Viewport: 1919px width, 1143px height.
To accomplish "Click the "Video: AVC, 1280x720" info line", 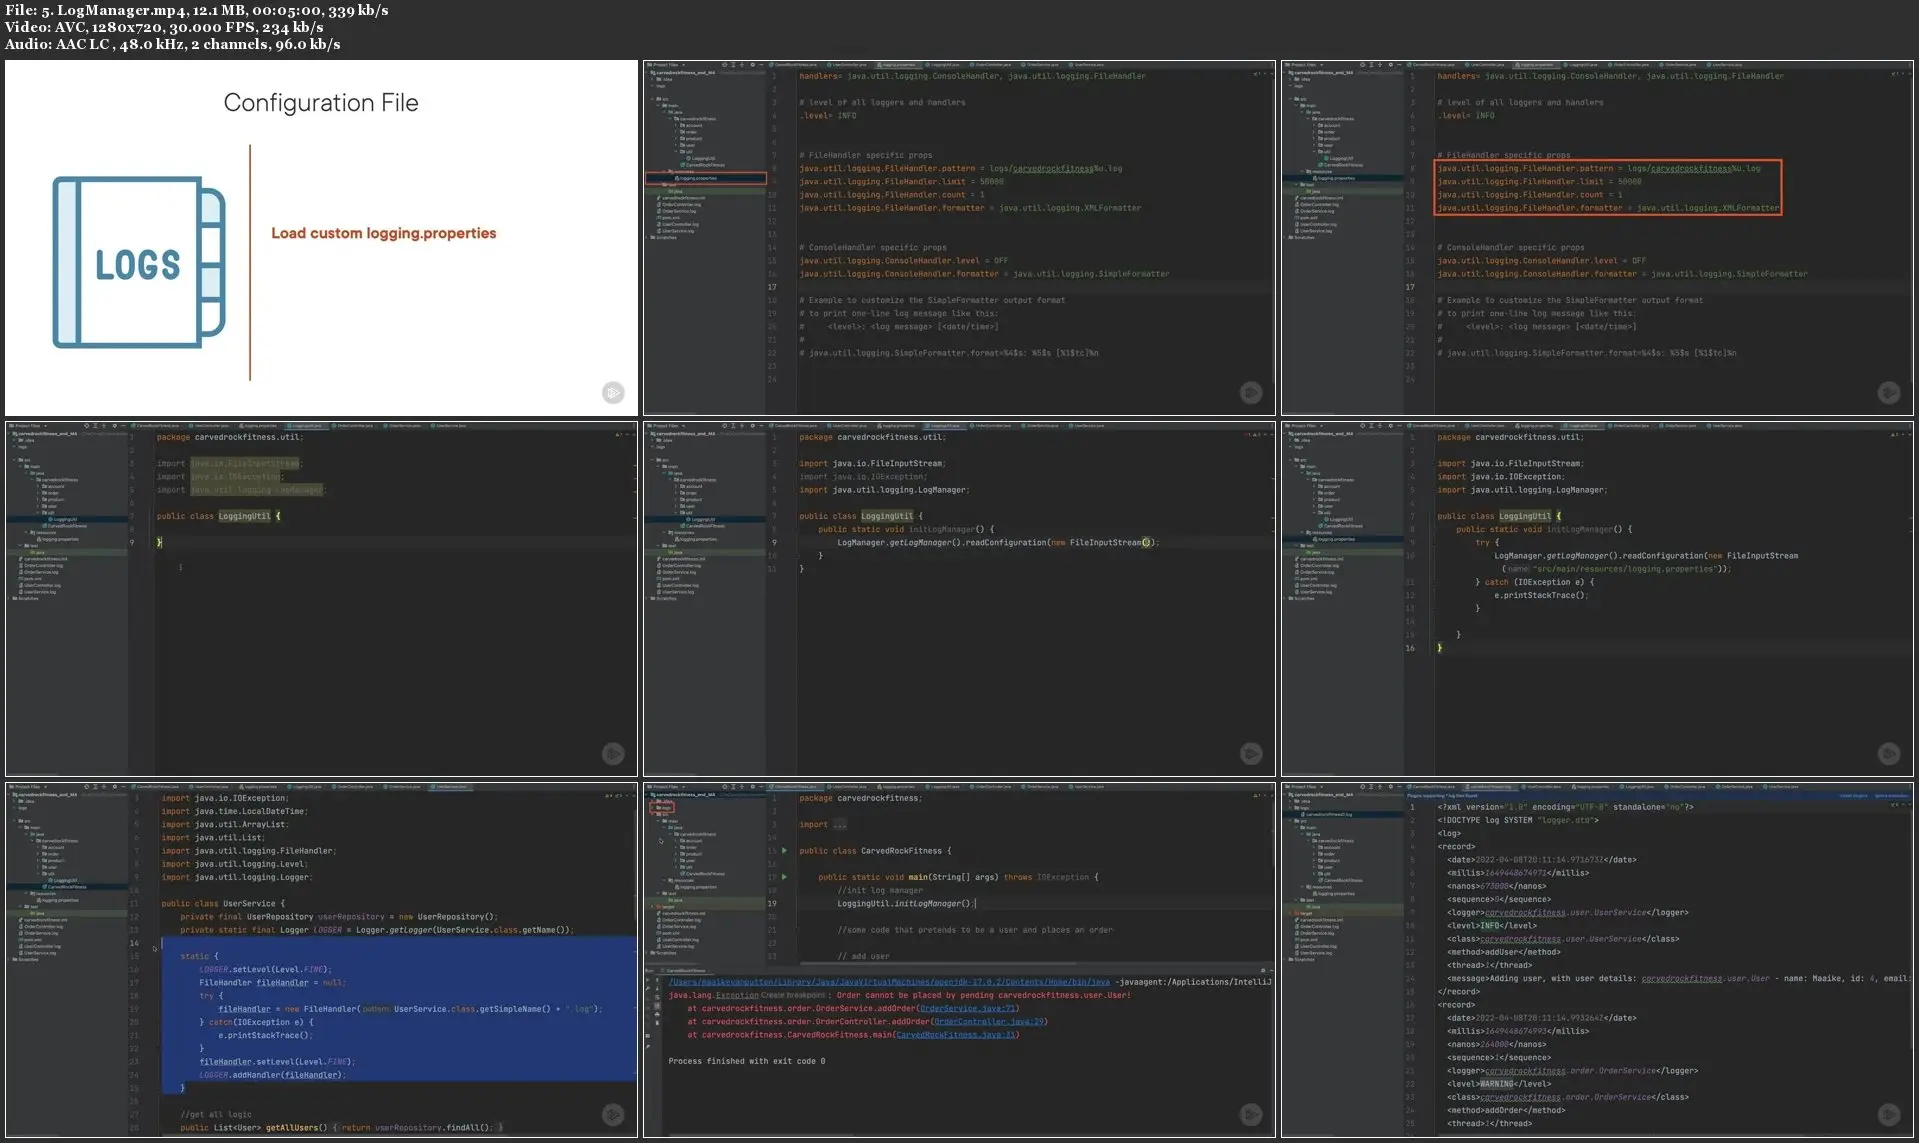I will pyautogui.click(x=164, y=27).
